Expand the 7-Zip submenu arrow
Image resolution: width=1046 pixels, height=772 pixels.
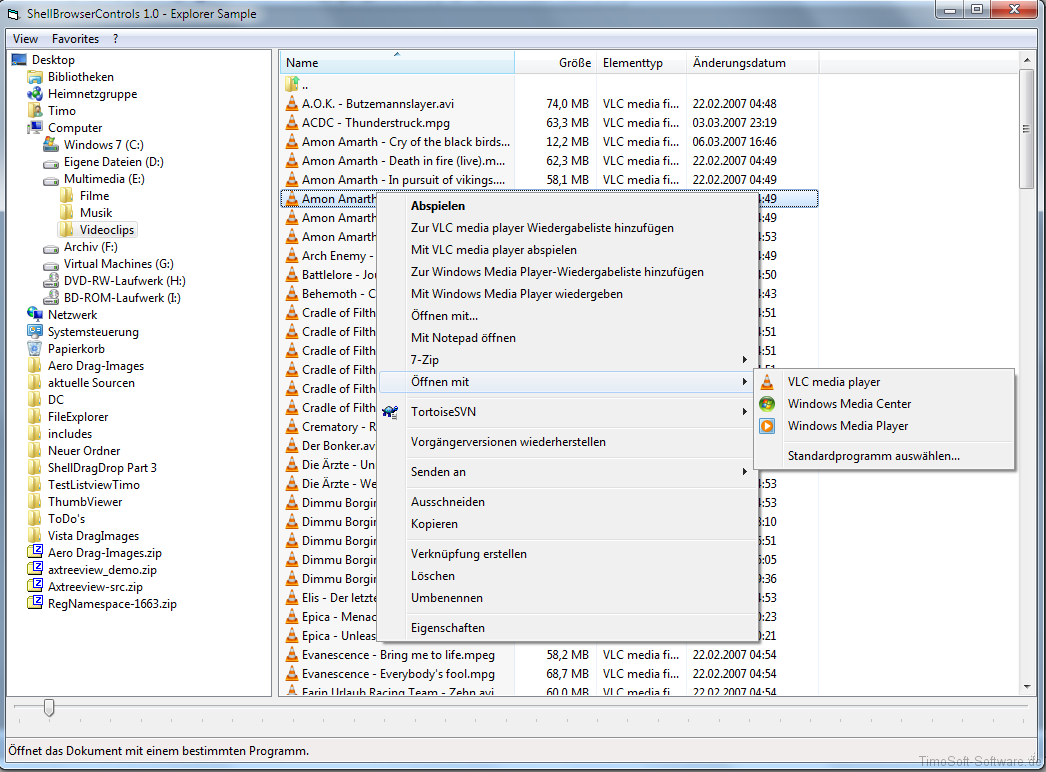pos(744,360)
